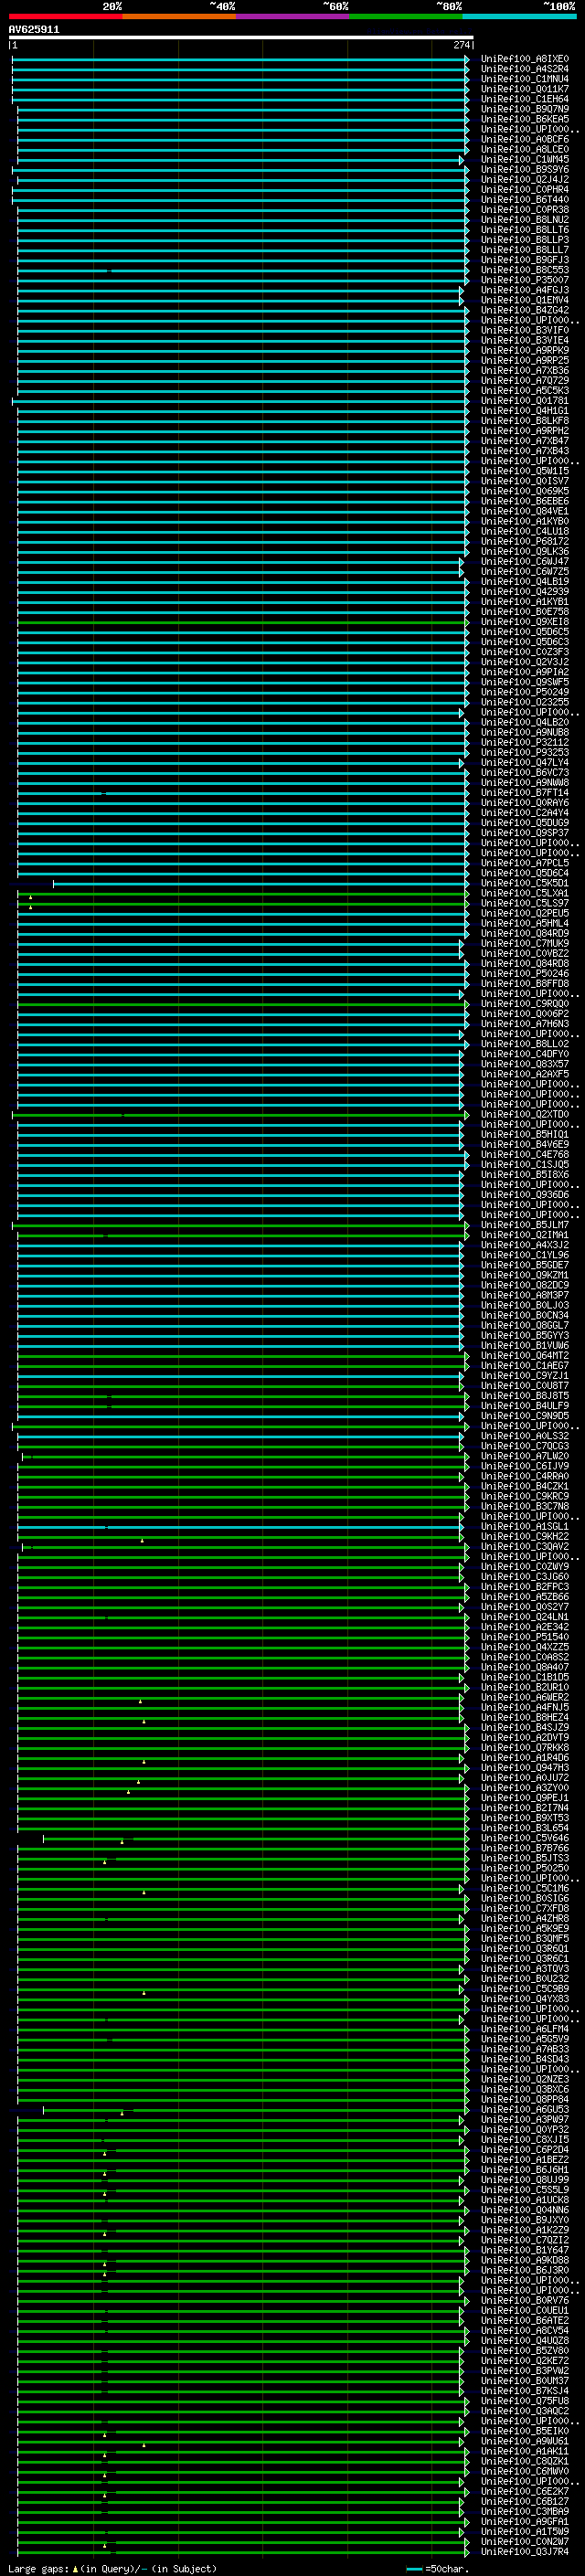Select hit label UniRef100_B8LLT6

pos(525,230)
